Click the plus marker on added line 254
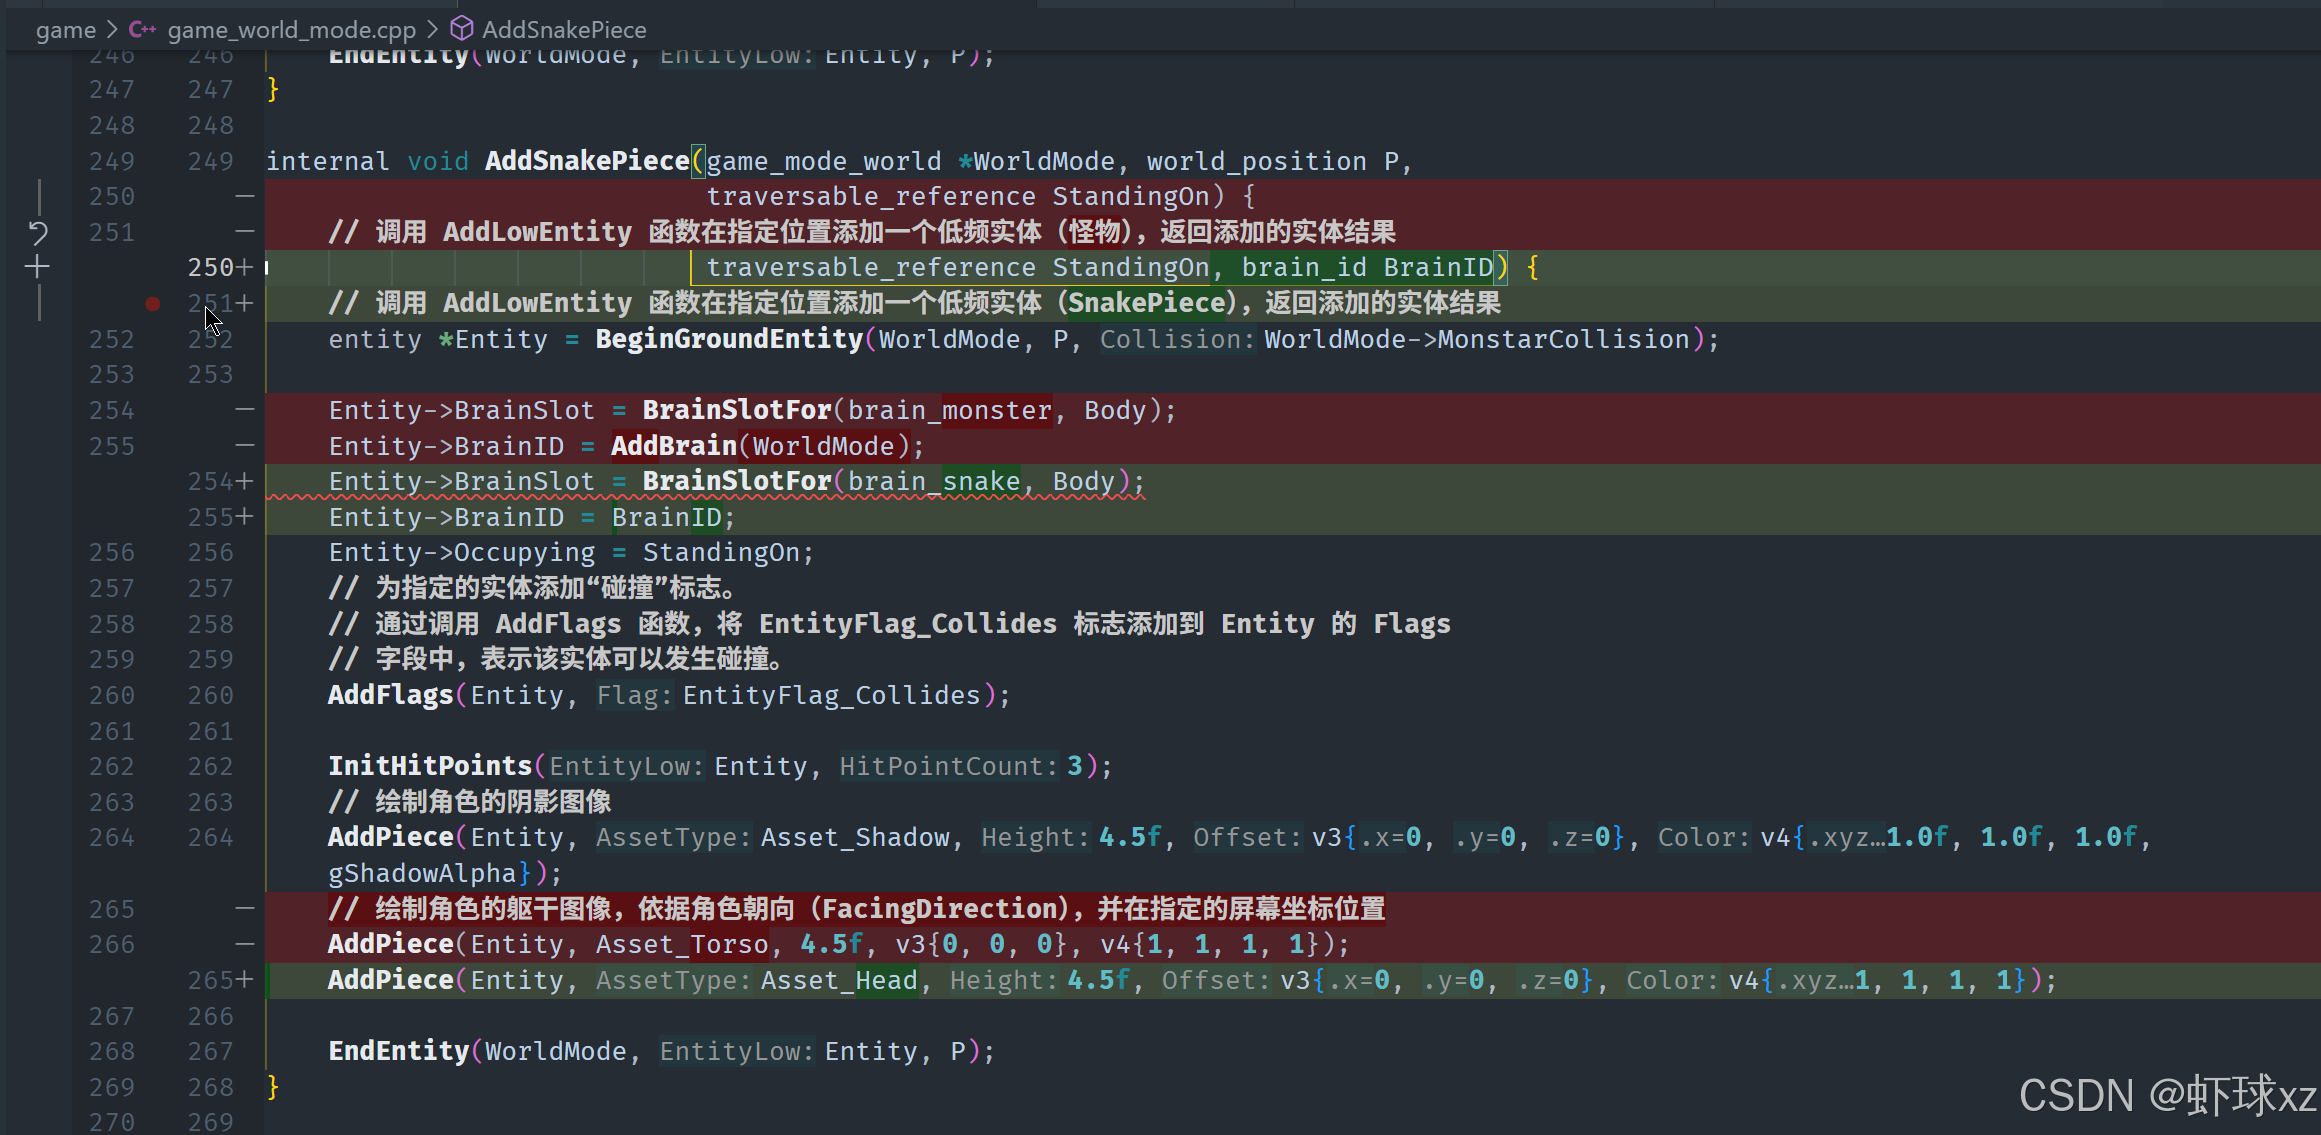Screen dimensions: 2321x1135 [x=246, y=482]
